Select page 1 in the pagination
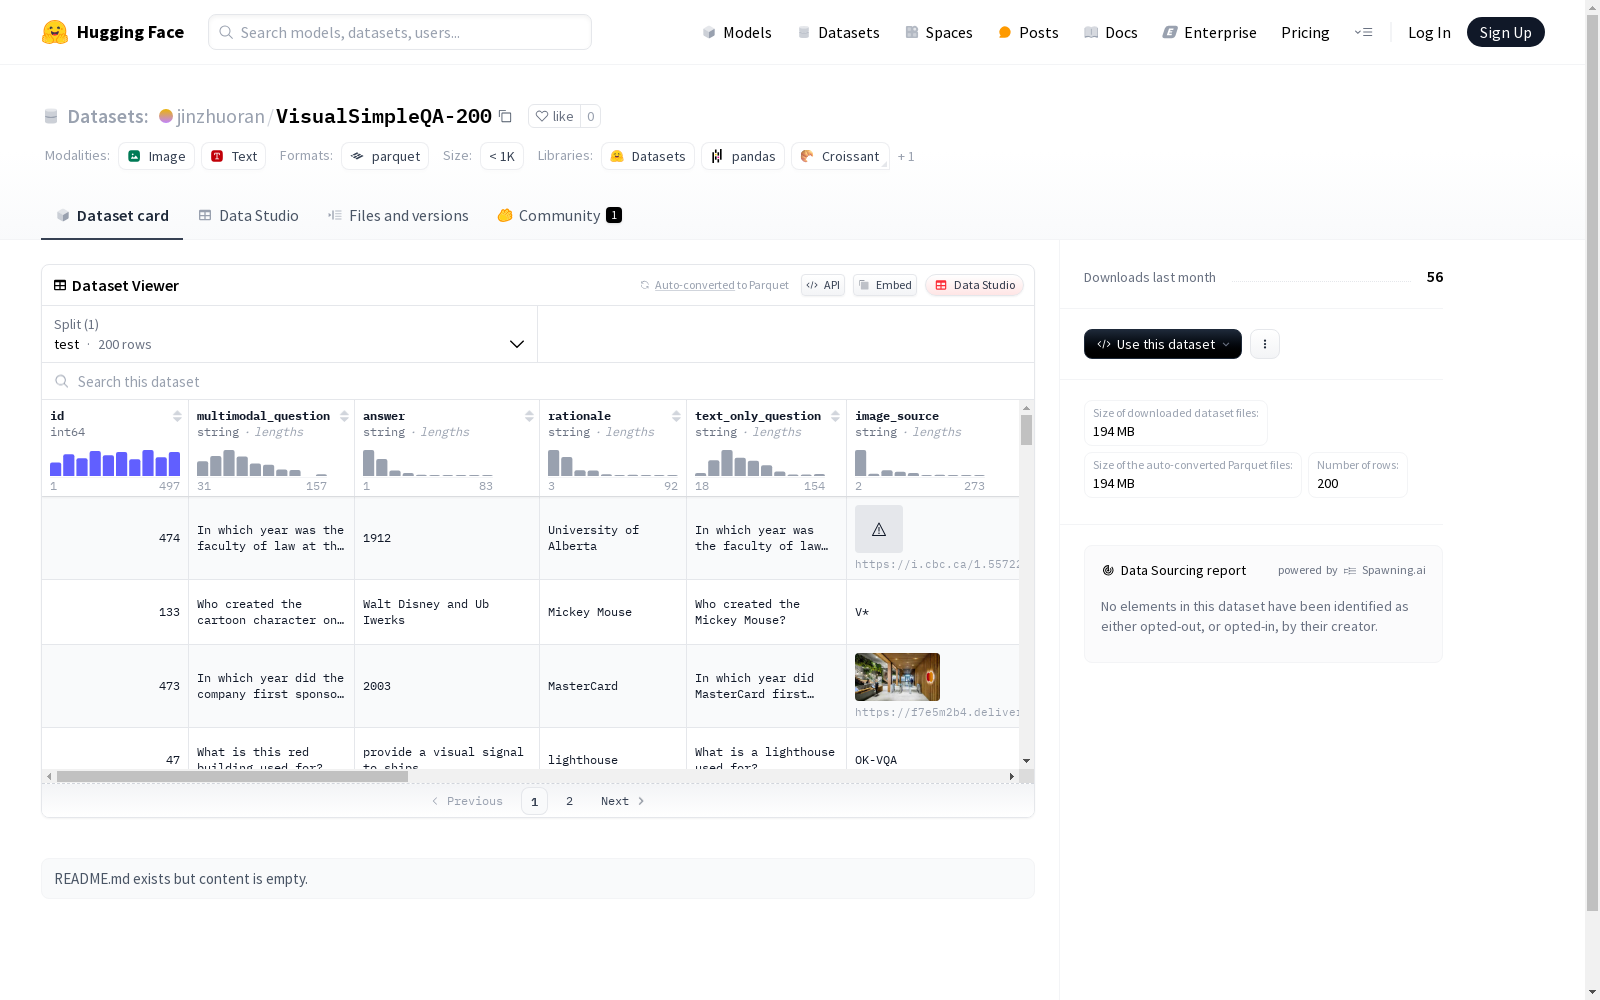Screen dimensions: 1600x1000 (x=534, y=801)
